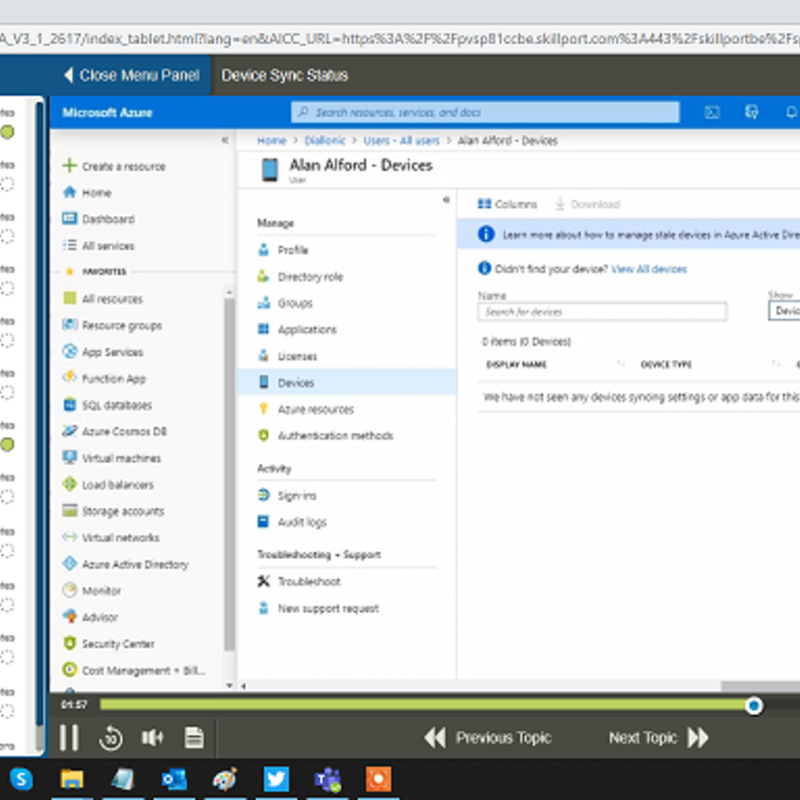Open Skype from the taskbar
800x800 pixels.
point(21,779)
